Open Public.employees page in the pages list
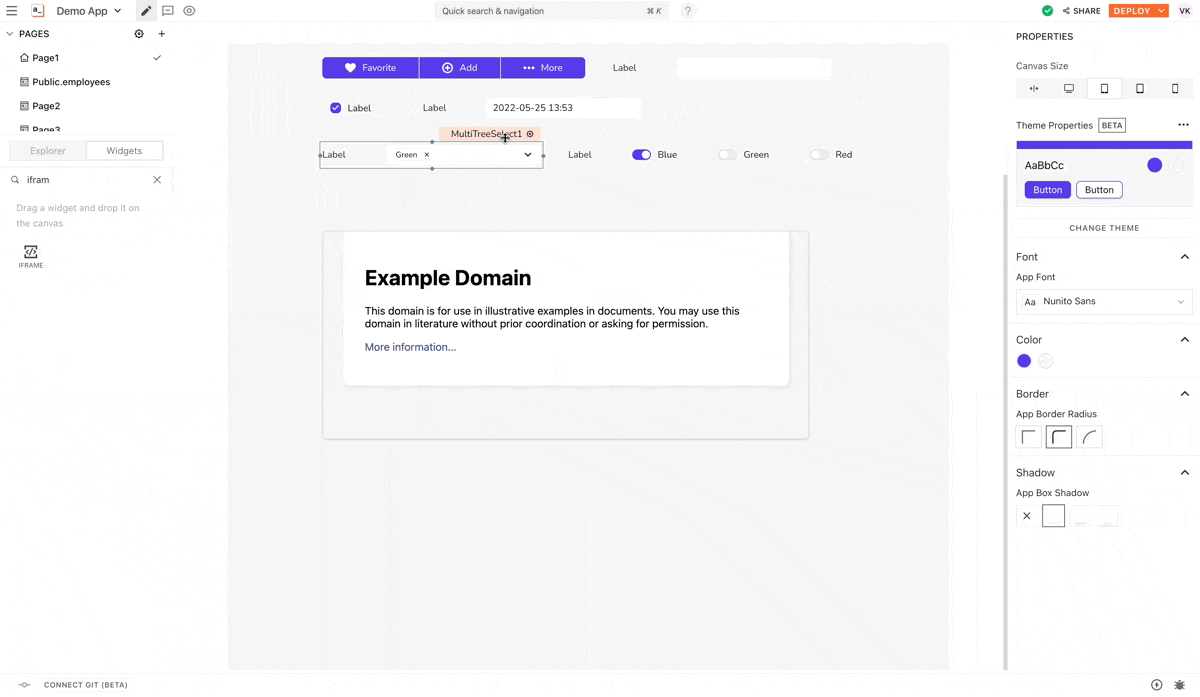This screenshot has width=1200, height=697. click(71, 82)
